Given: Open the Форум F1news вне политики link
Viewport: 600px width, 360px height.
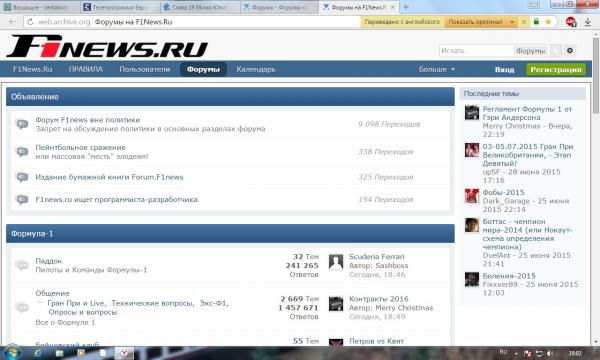Looking at the screenshot, I should click(x=88, y=120).
